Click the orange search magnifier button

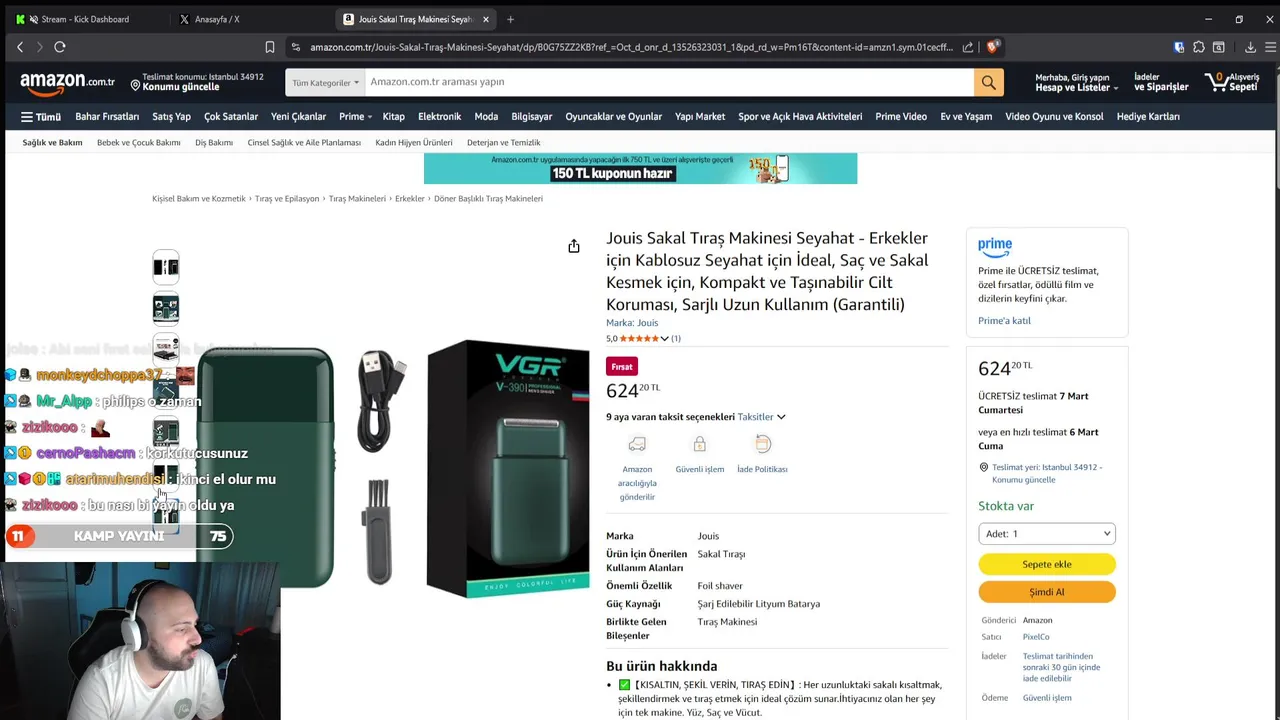click(x=988, y=82)
